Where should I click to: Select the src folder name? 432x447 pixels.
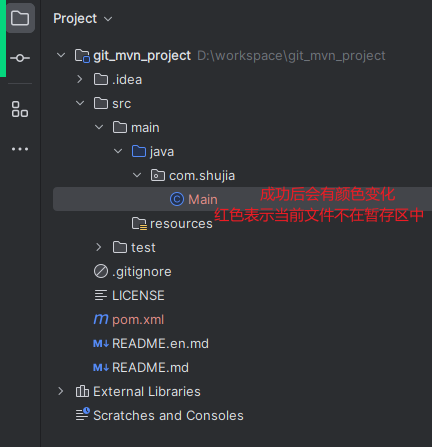click(x=122, y=104)
